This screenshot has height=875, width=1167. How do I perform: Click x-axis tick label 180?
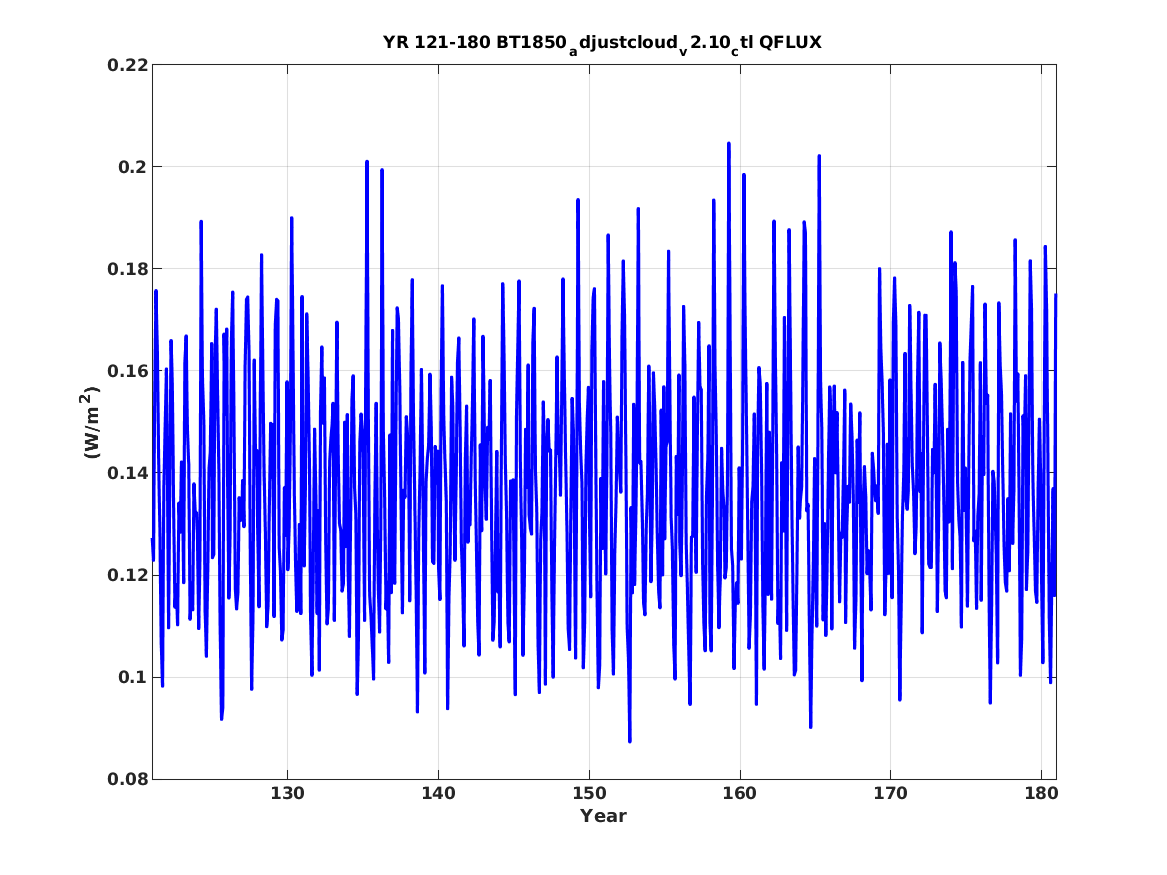[1041, 794]
